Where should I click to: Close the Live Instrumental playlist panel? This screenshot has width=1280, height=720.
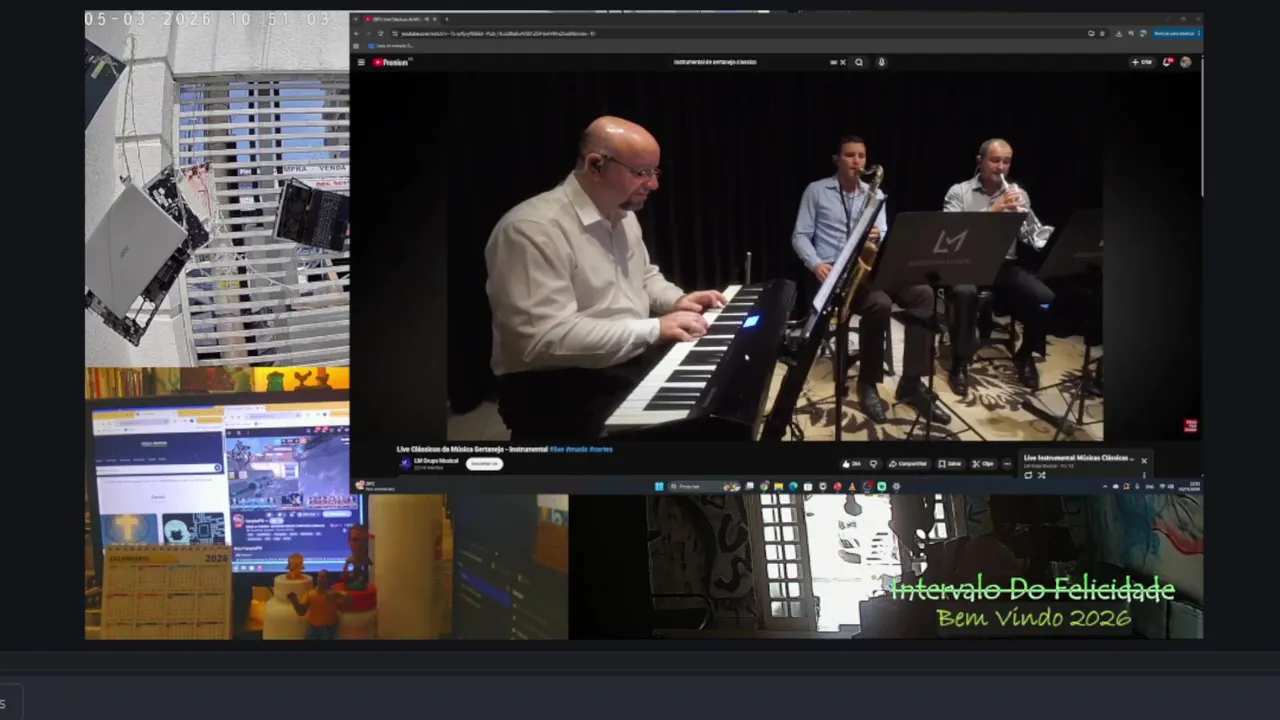click(1144, 461)
